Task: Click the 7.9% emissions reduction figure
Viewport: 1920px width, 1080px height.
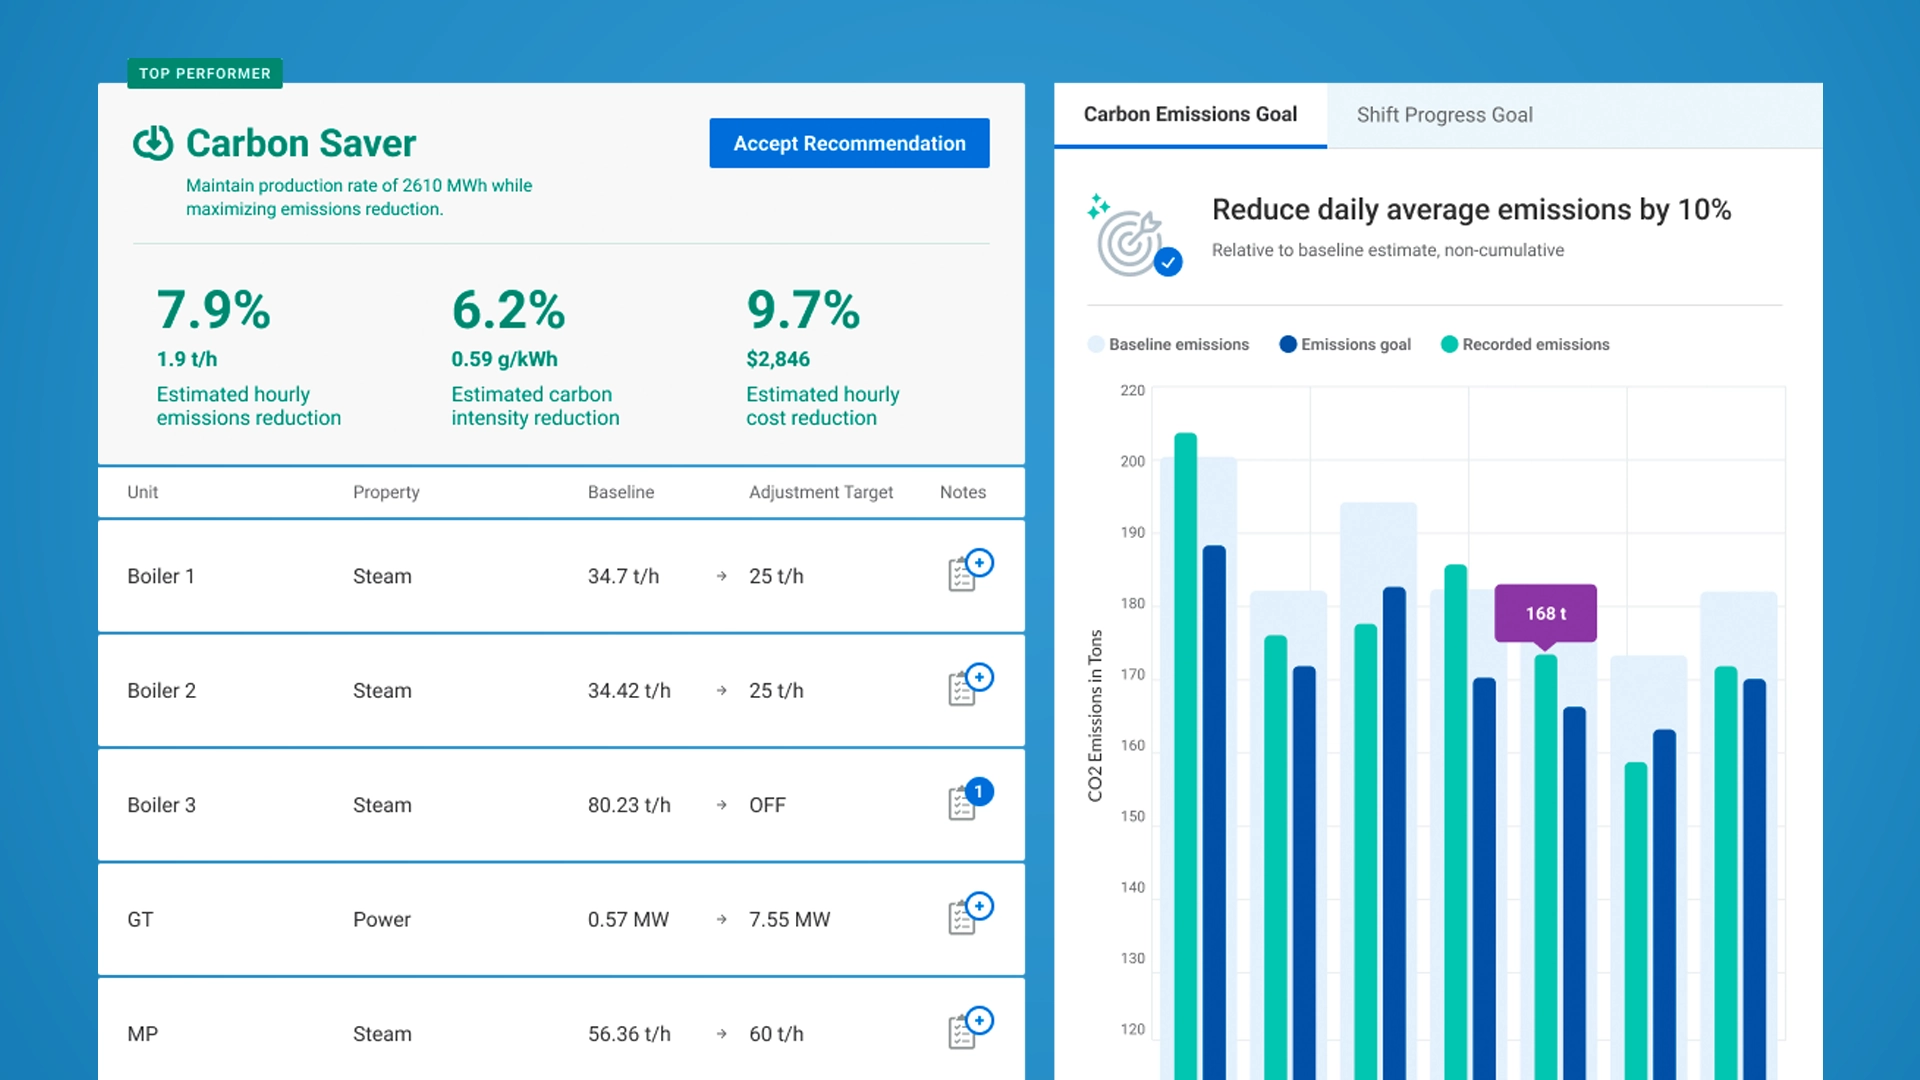Action: pyautogui.click(x=213, y=310)
